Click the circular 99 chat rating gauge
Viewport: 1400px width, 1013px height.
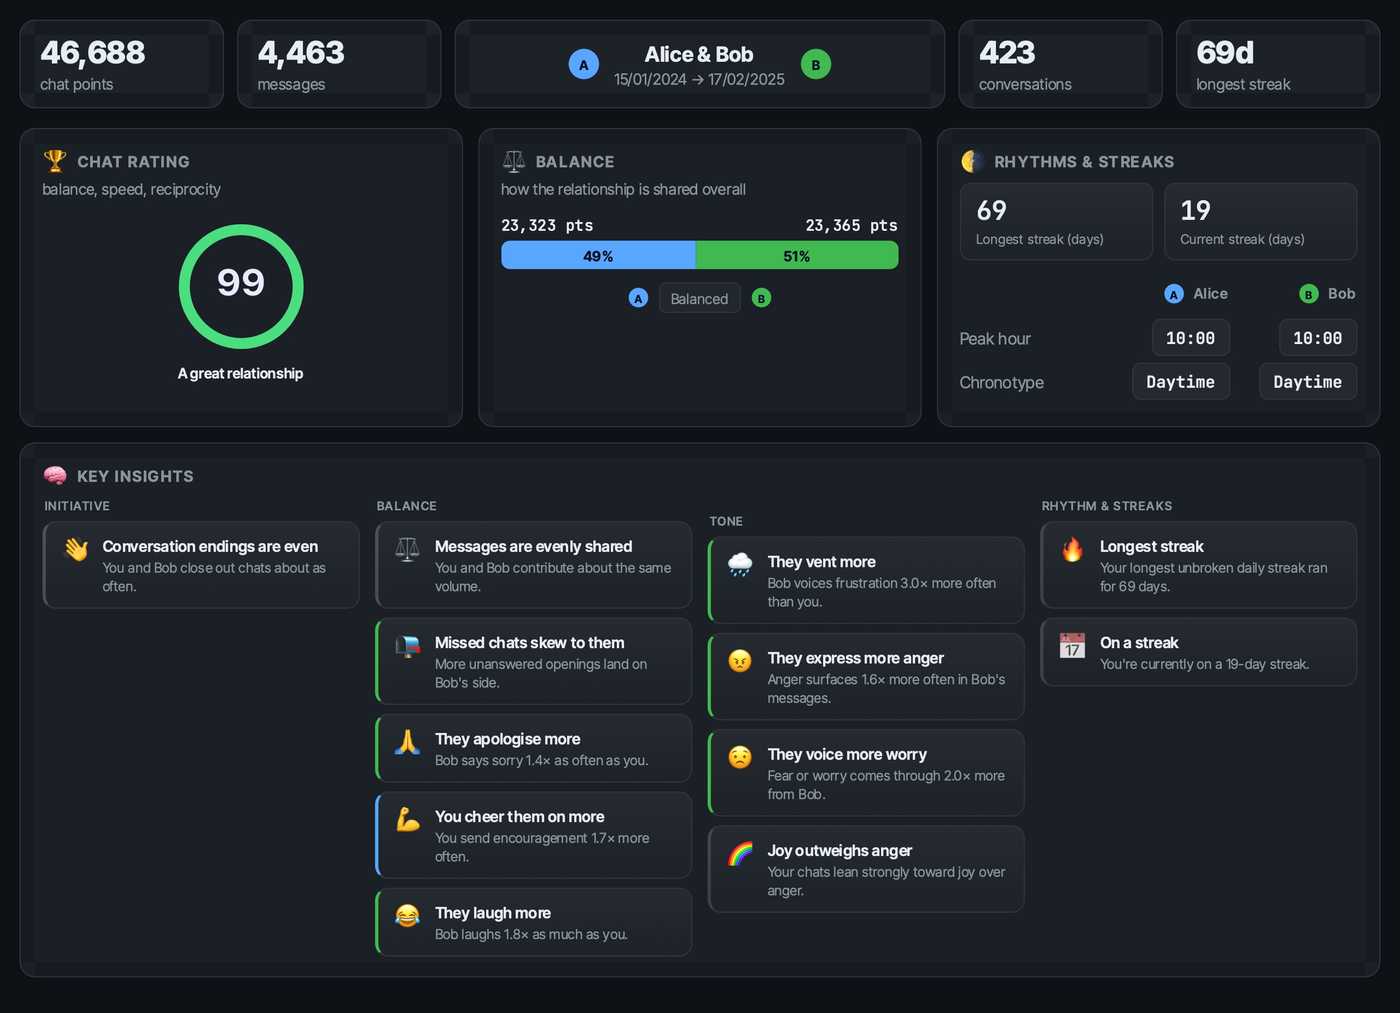coord(241,286)
